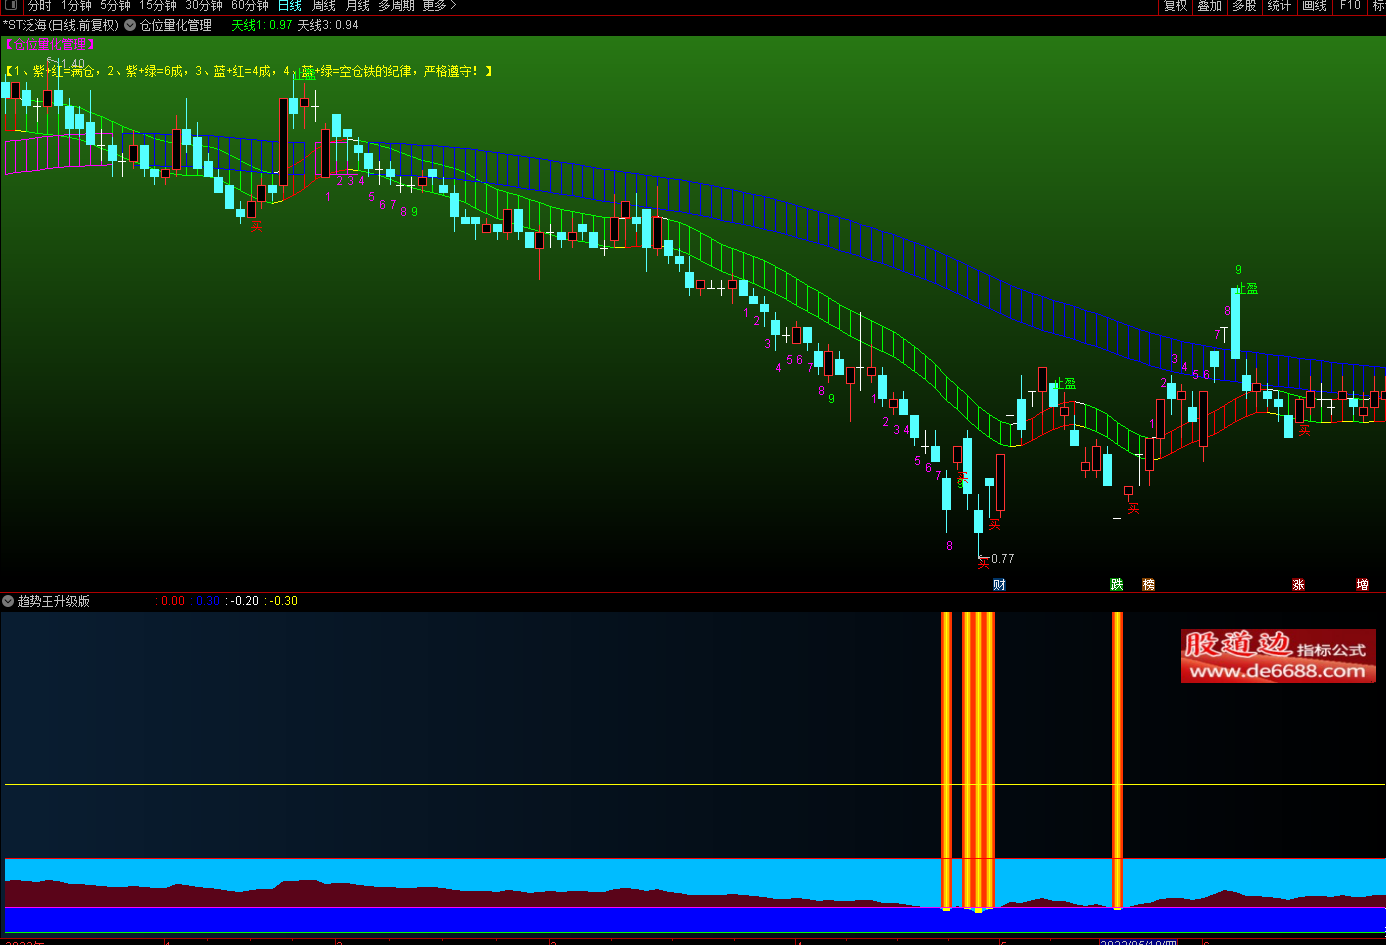Open the 股道边 indicator formula logo

click(x=1277, y=656)
